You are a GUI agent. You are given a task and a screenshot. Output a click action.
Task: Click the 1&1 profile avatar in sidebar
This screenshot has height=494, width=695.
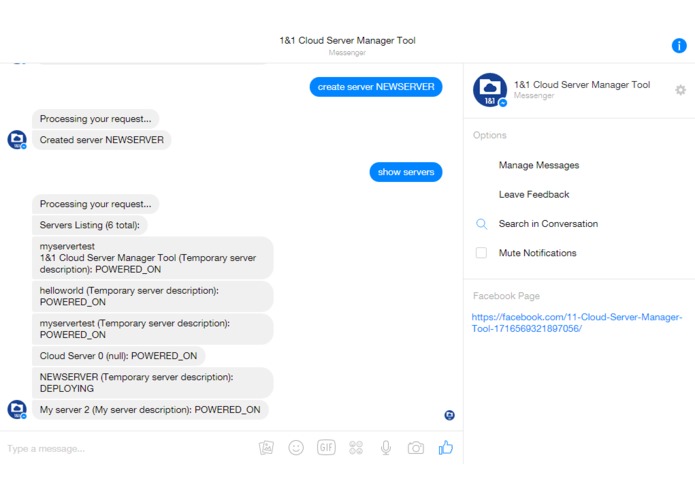[x=490, y=90]
